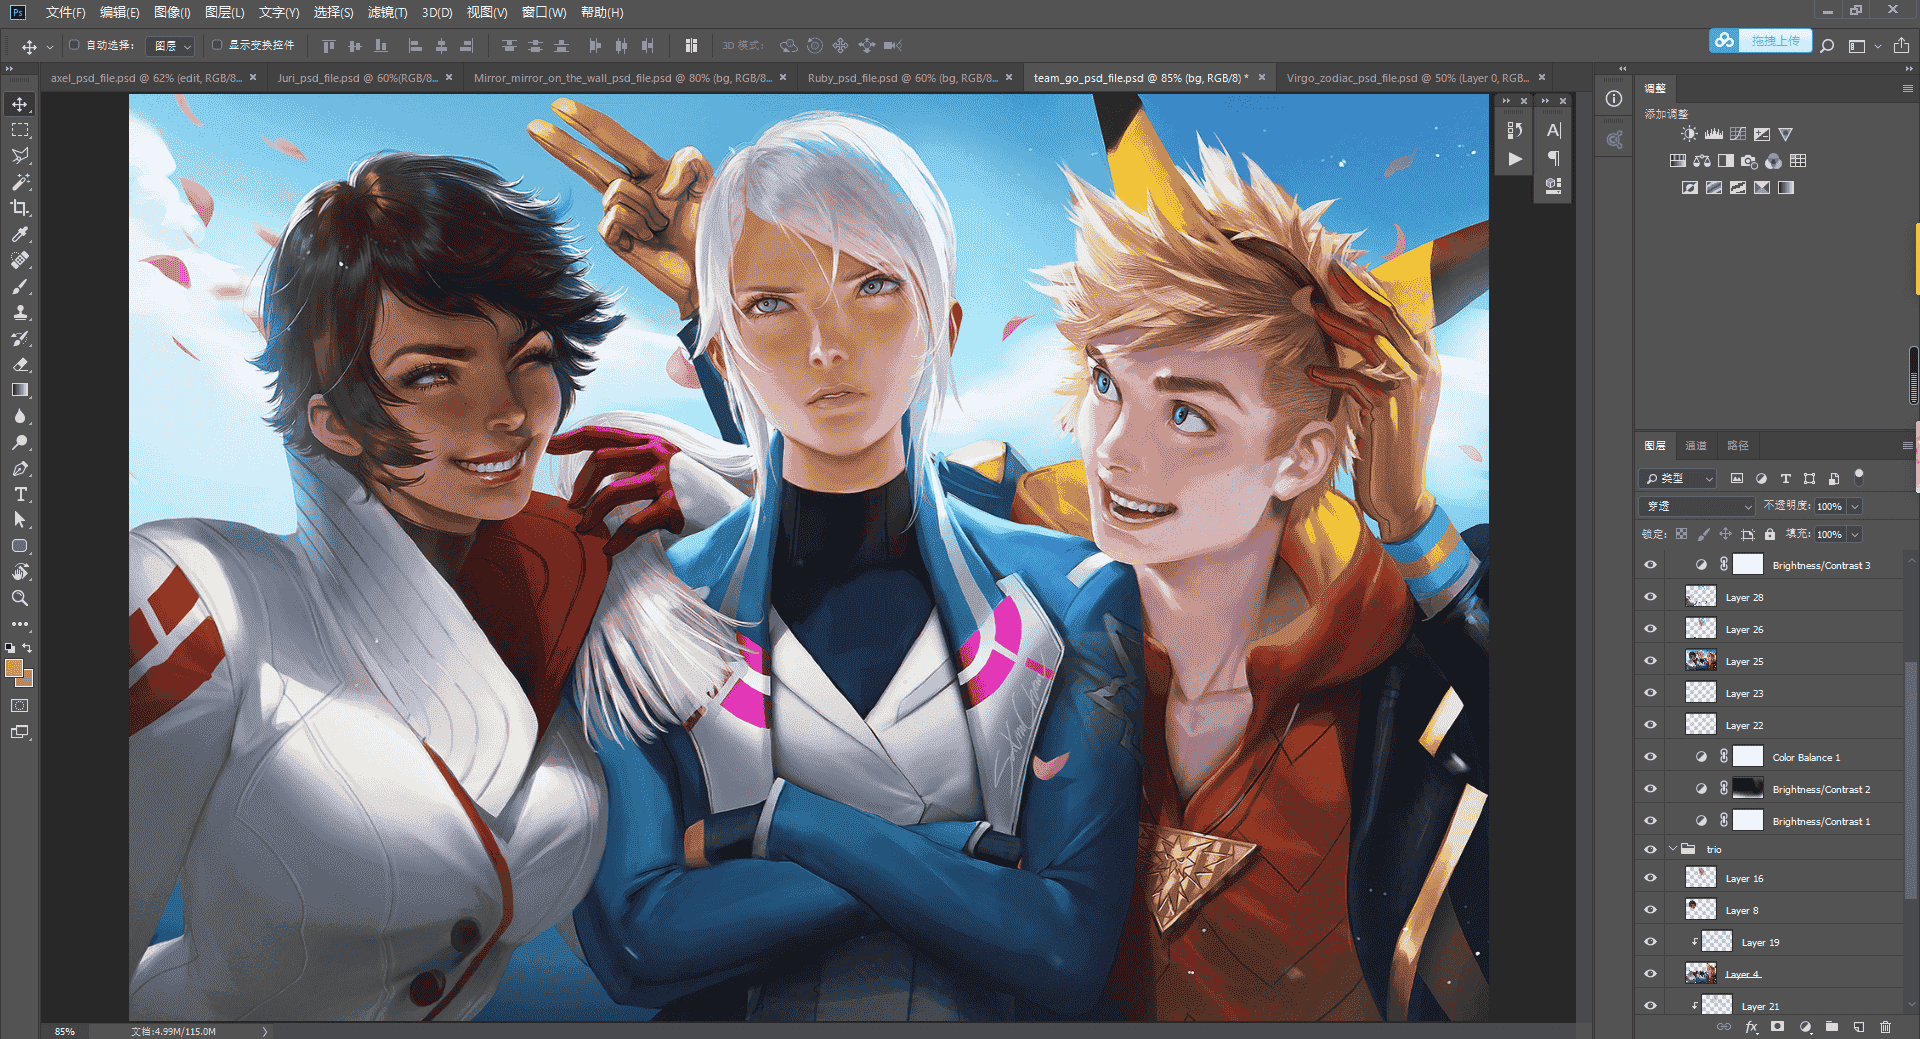The image size is (1920, 1039).
Task: Select the Polygonal Lasso tool
Action: (x=20, y=156)
